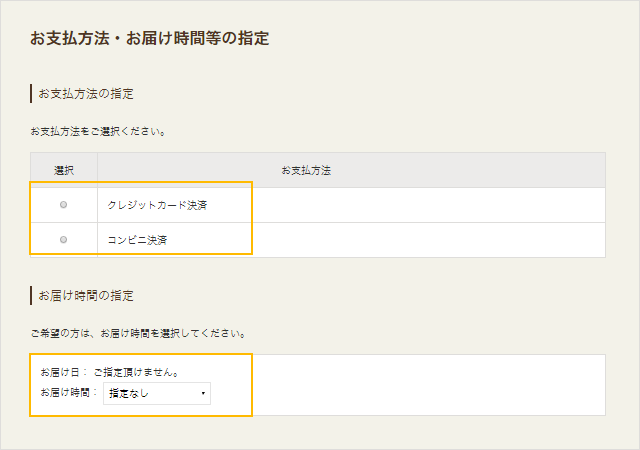This screenshot has height=450, width=640.
Task: Click the クレジットカード決済 label text
Action: [157, 205]
